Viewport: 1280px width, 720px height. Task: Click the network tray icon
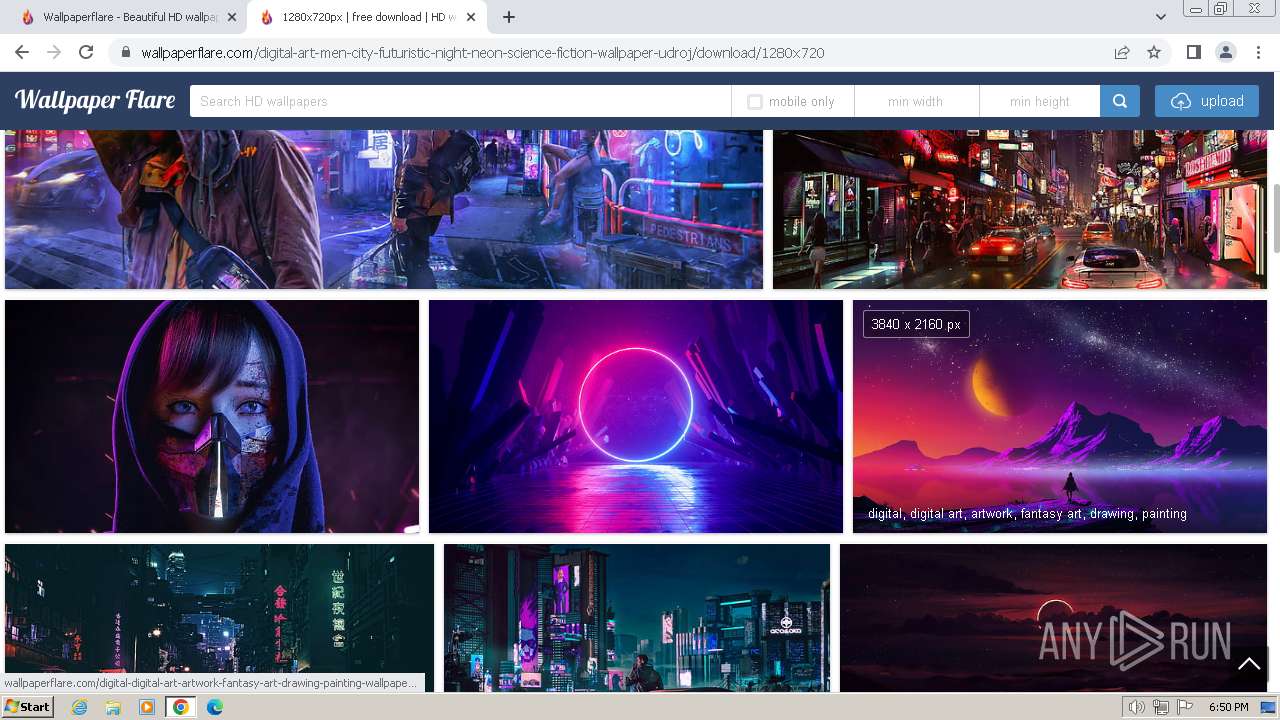[1161, 707]
